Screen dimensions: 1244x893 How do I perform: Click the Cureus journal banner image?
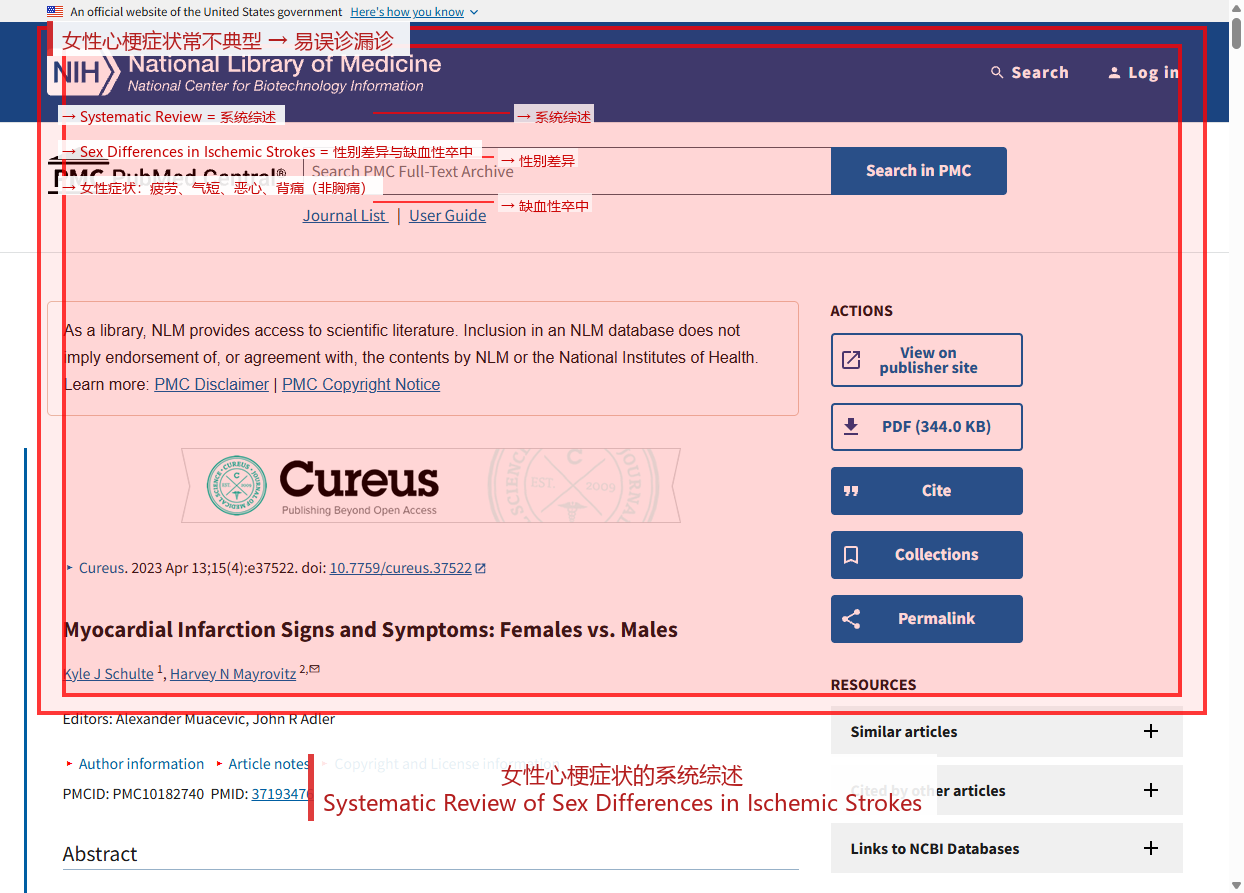click(431, 485)
